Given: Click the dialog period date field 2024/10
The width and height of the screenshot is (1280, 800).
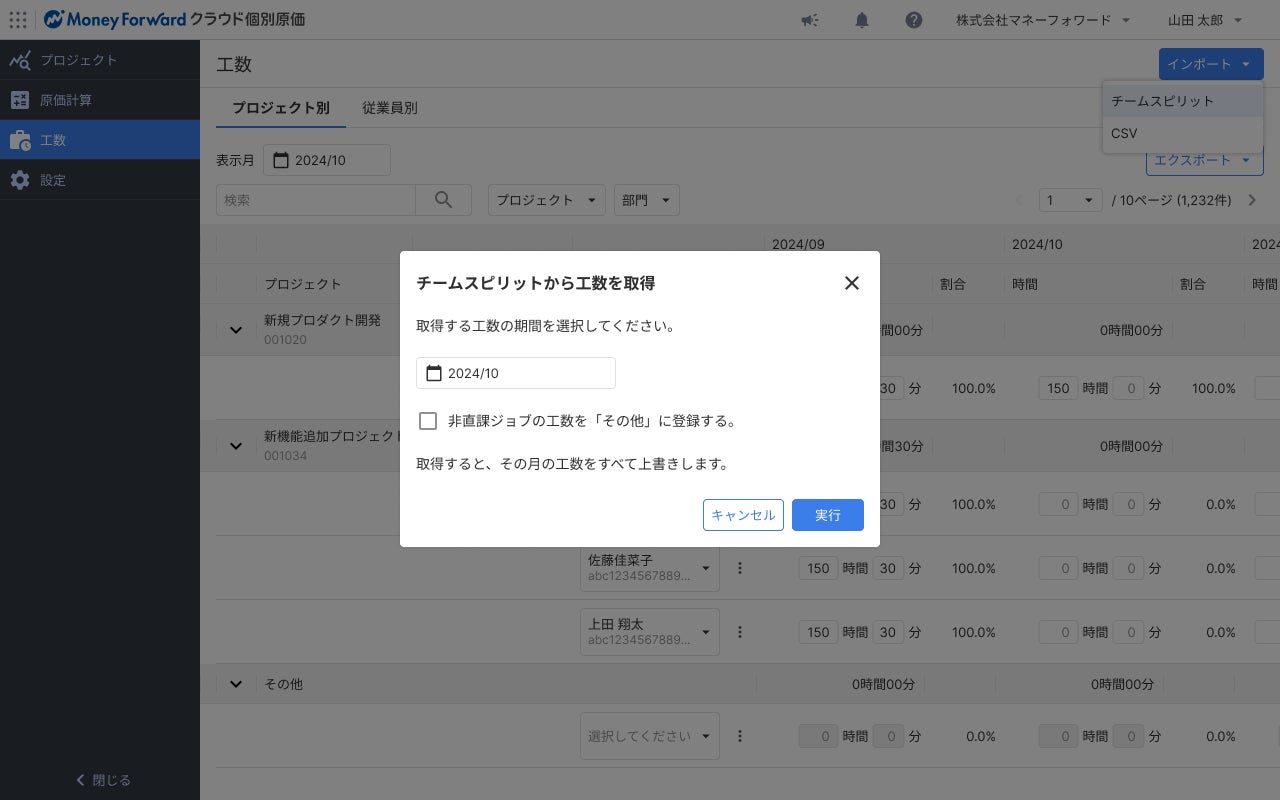Looking at the screenshot, I should [x=515, y=373].
